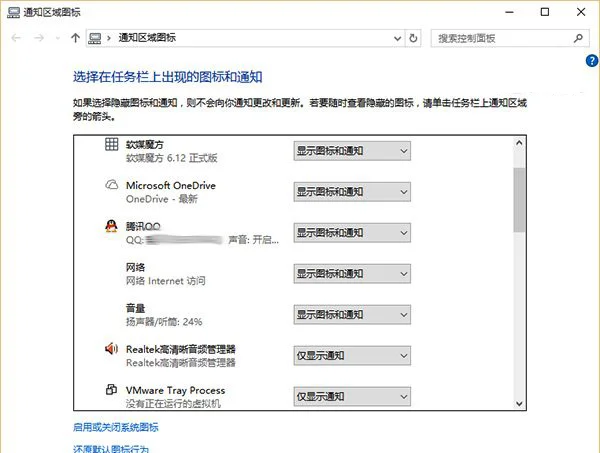The height and width of the screenshot is (453, 600).
Task: Open the Microsoft OneDrive behavior dropdown
Action: point(352,192)
